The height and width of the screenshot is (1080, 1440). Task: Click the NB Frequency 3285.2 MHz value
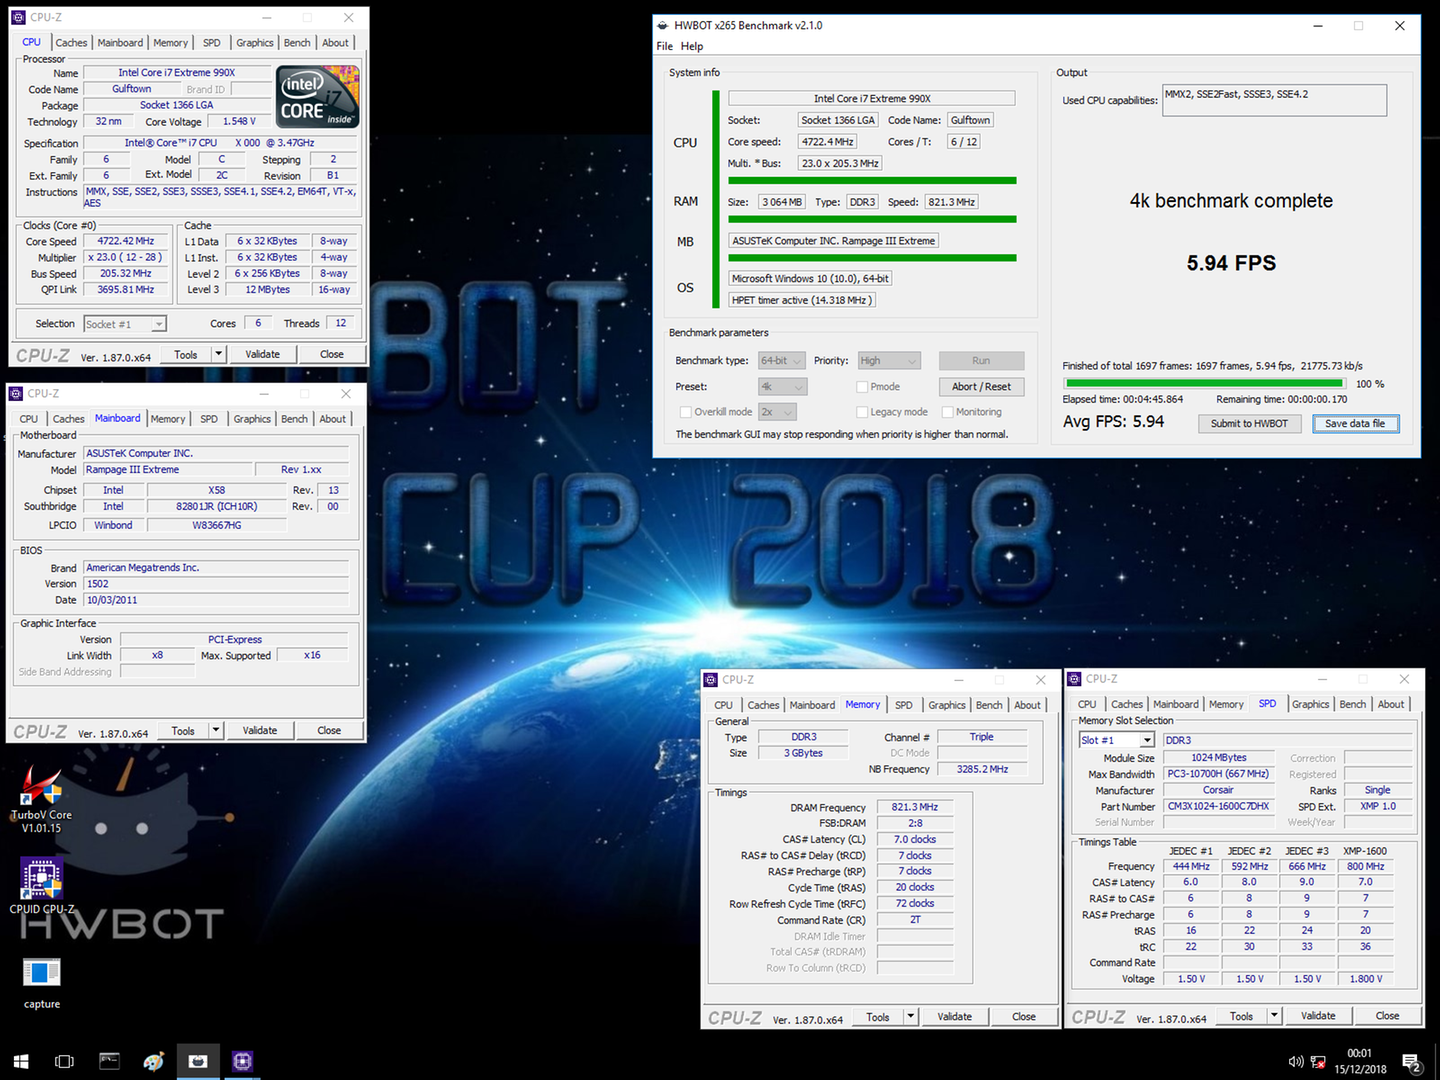coord(982,769)
